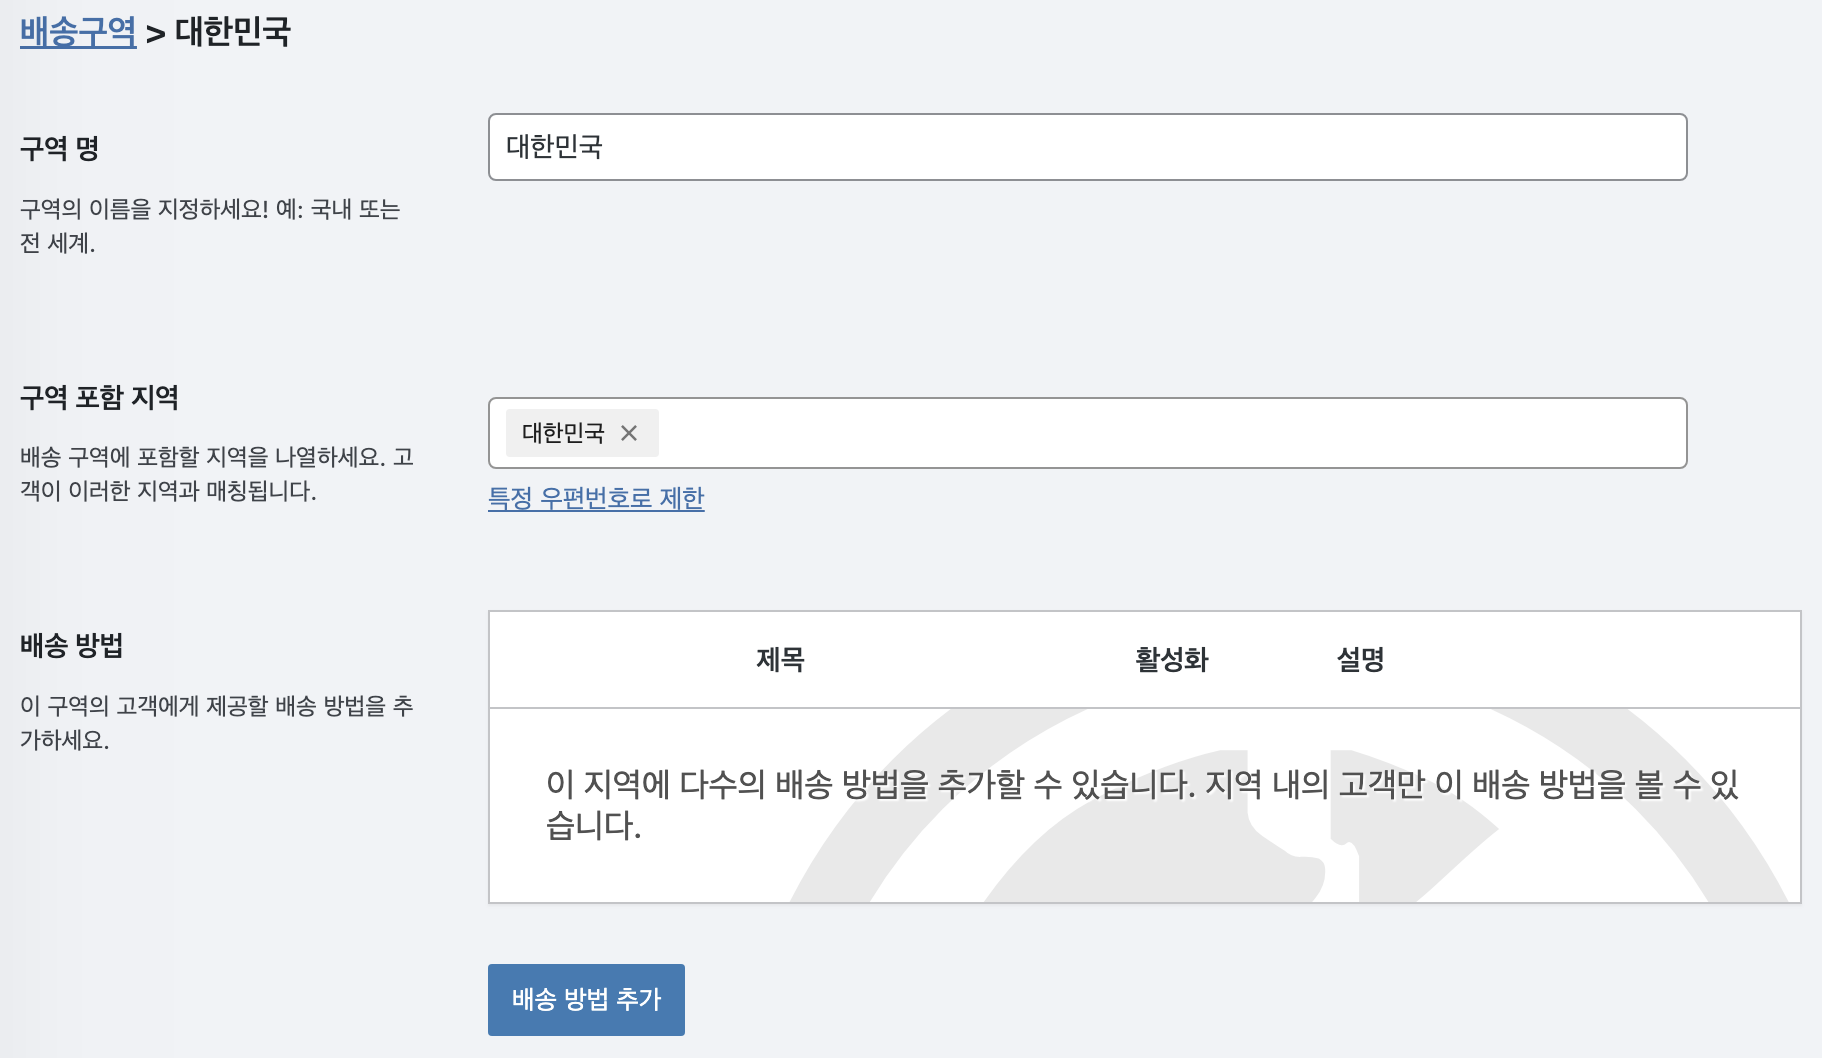1822x1058 pixels.
Task: Open the 배송구역 breadcrumb link
Action: [78, 32]
